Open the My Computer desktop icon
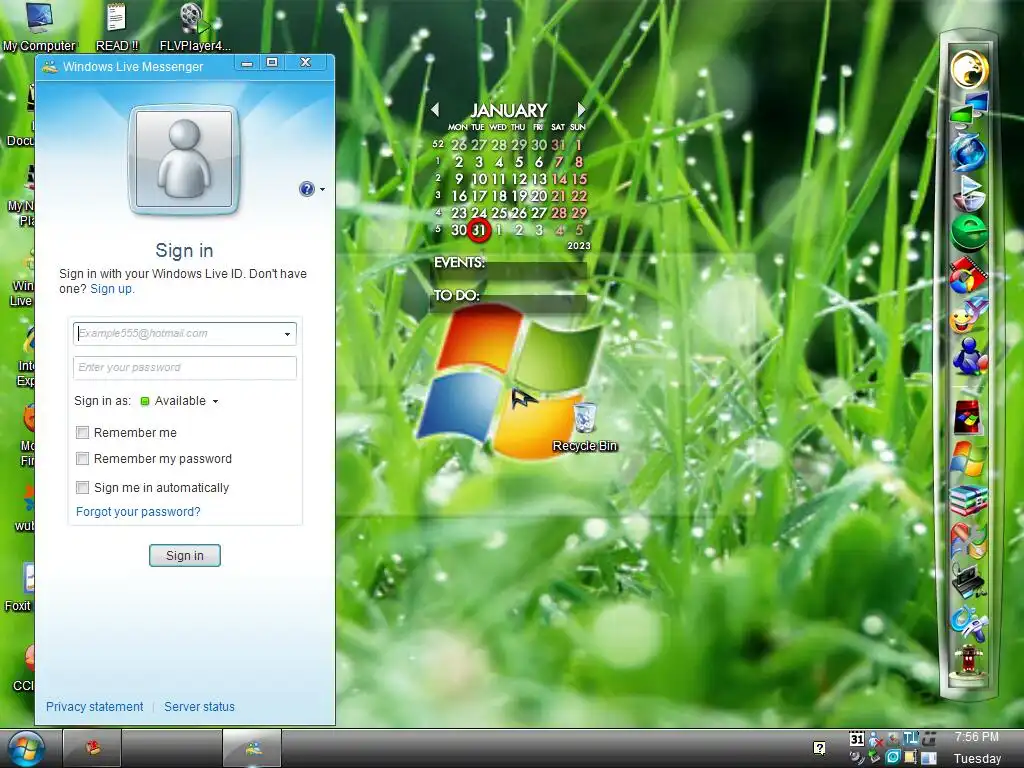 39,26
